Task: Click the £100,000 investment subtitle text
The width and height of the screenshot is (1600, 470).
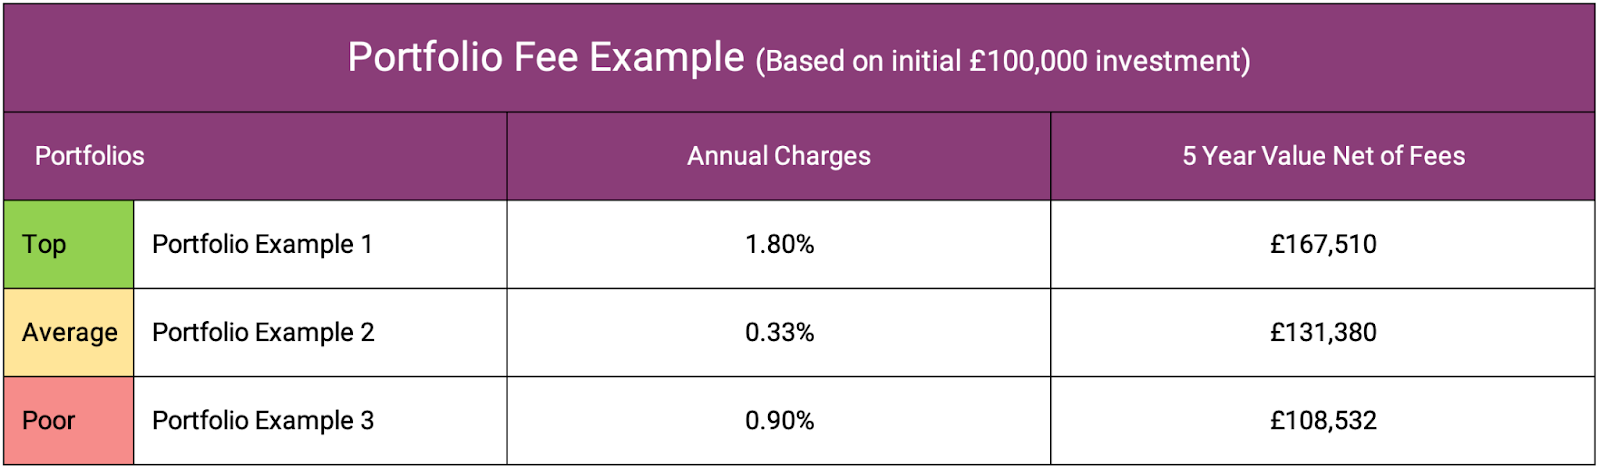Action: pyautogui.click(x=1003, y=62)
